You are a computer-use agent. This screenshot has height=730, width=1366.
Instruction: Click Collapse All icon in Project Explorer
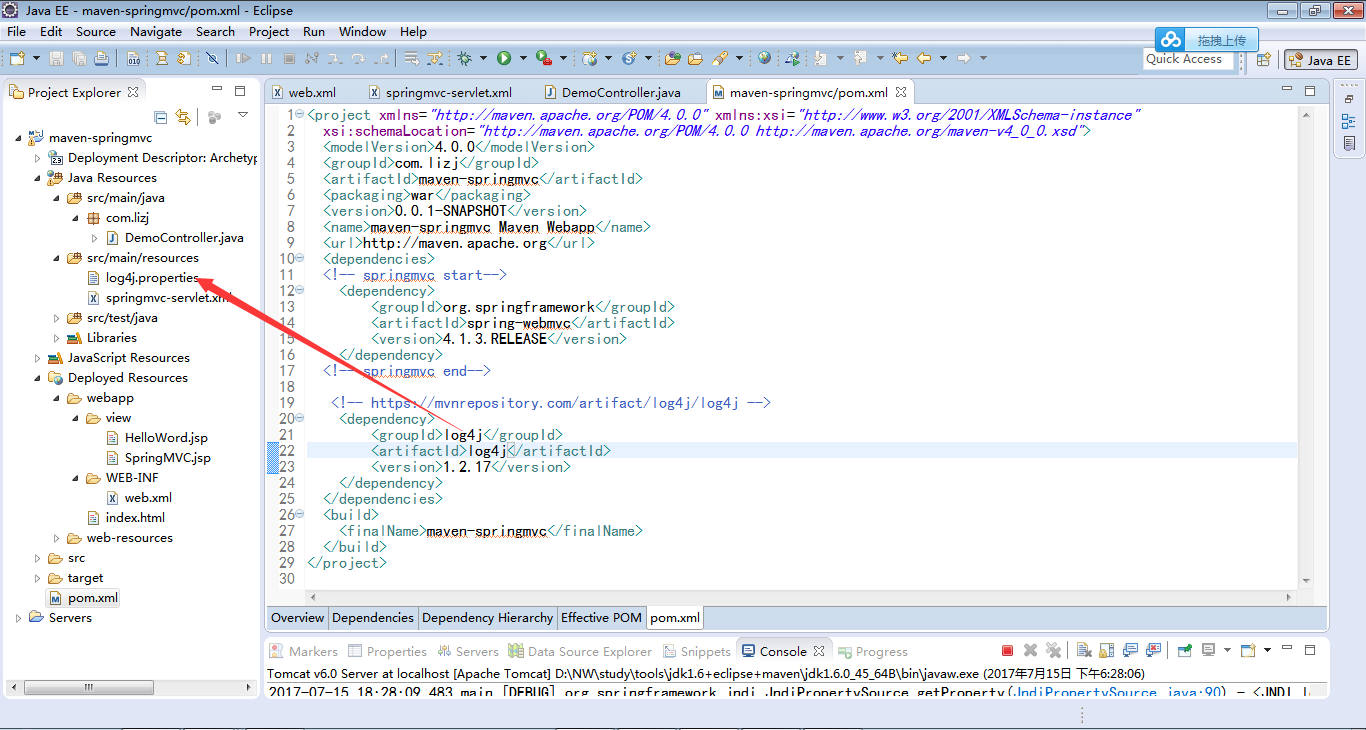coord(160,117)
